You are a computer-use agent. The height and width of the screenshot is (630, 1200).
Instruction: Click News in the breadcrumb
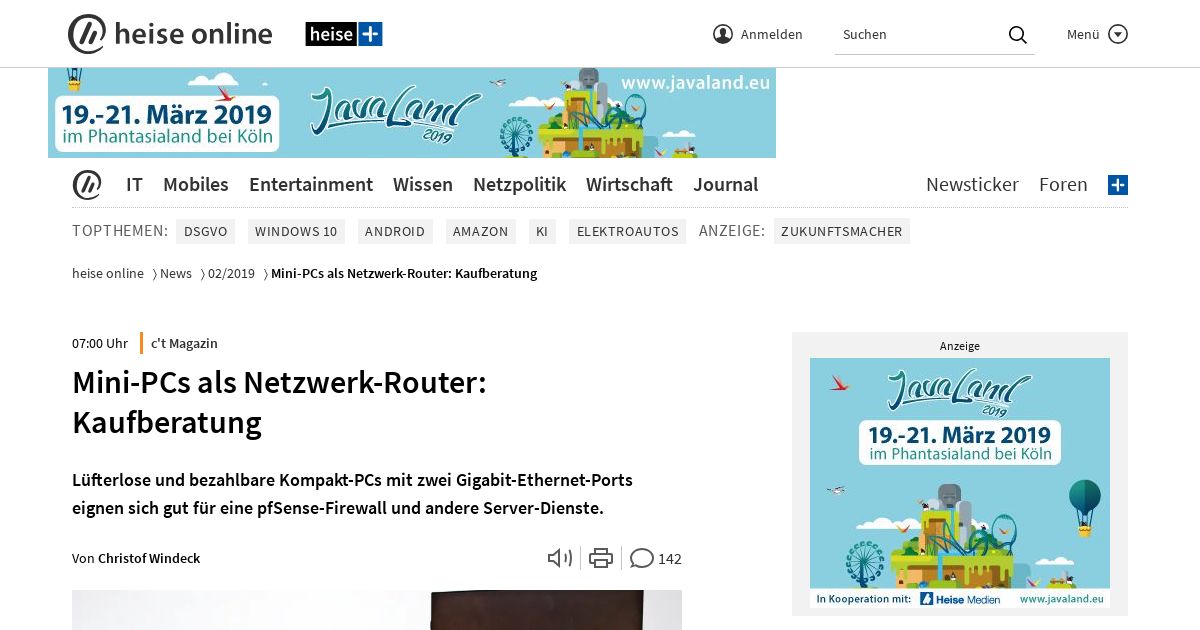[176, 273]
